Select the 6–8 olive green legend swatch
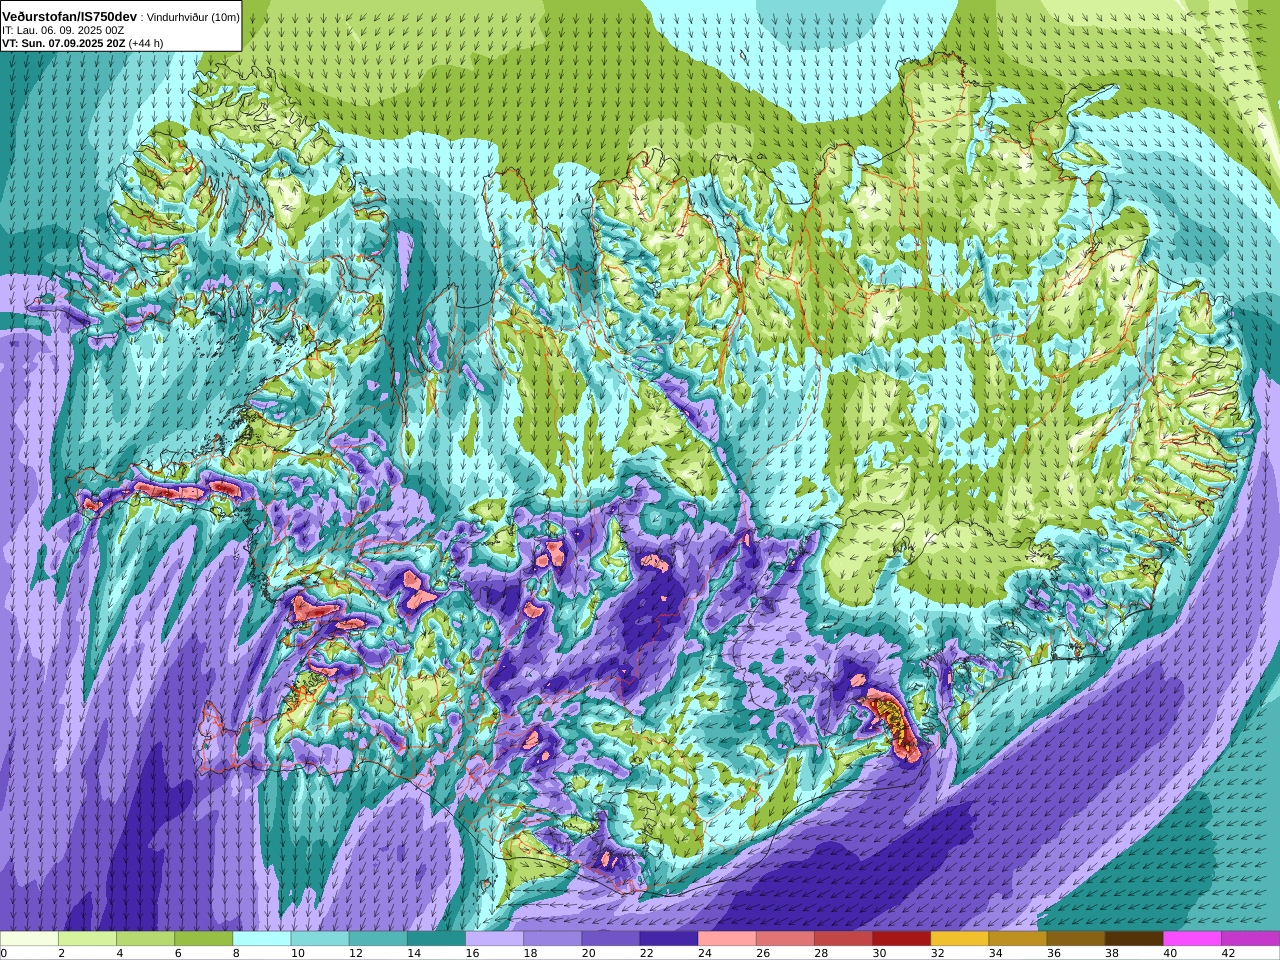 [203, 939]
